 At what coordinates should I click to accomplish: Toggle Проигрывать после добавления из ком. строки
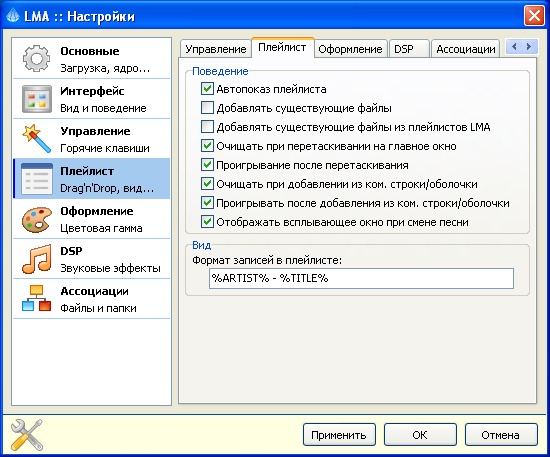[207, 203]
